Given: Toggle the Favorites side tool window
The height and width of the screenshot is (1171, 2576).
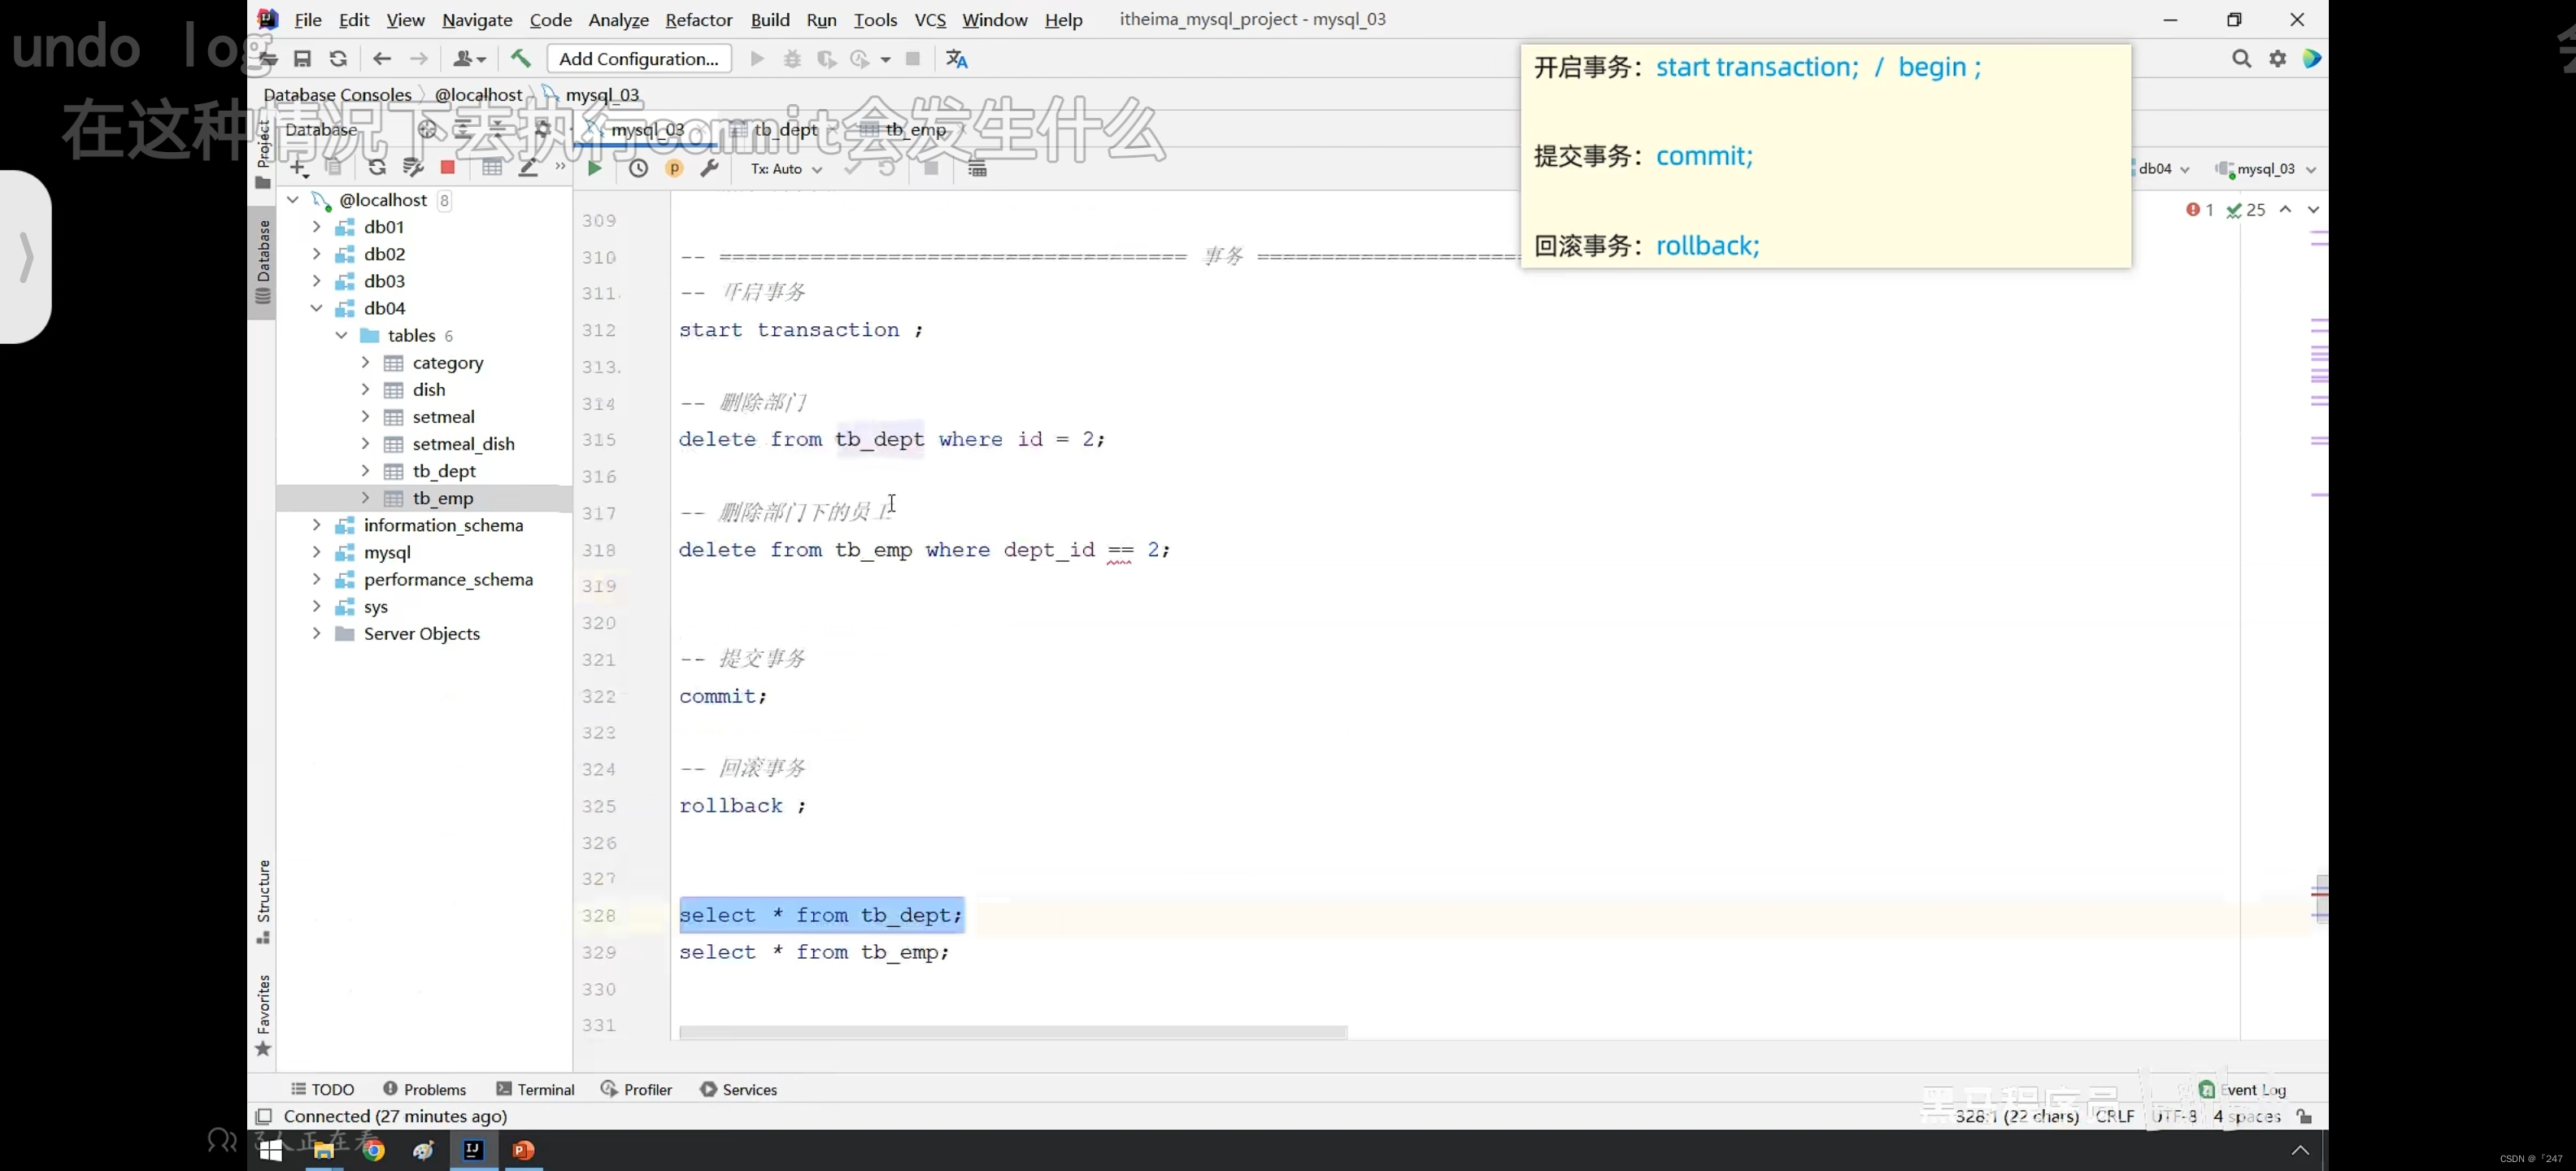Looking at the screenshot, I should click(x=263, y=1015).
